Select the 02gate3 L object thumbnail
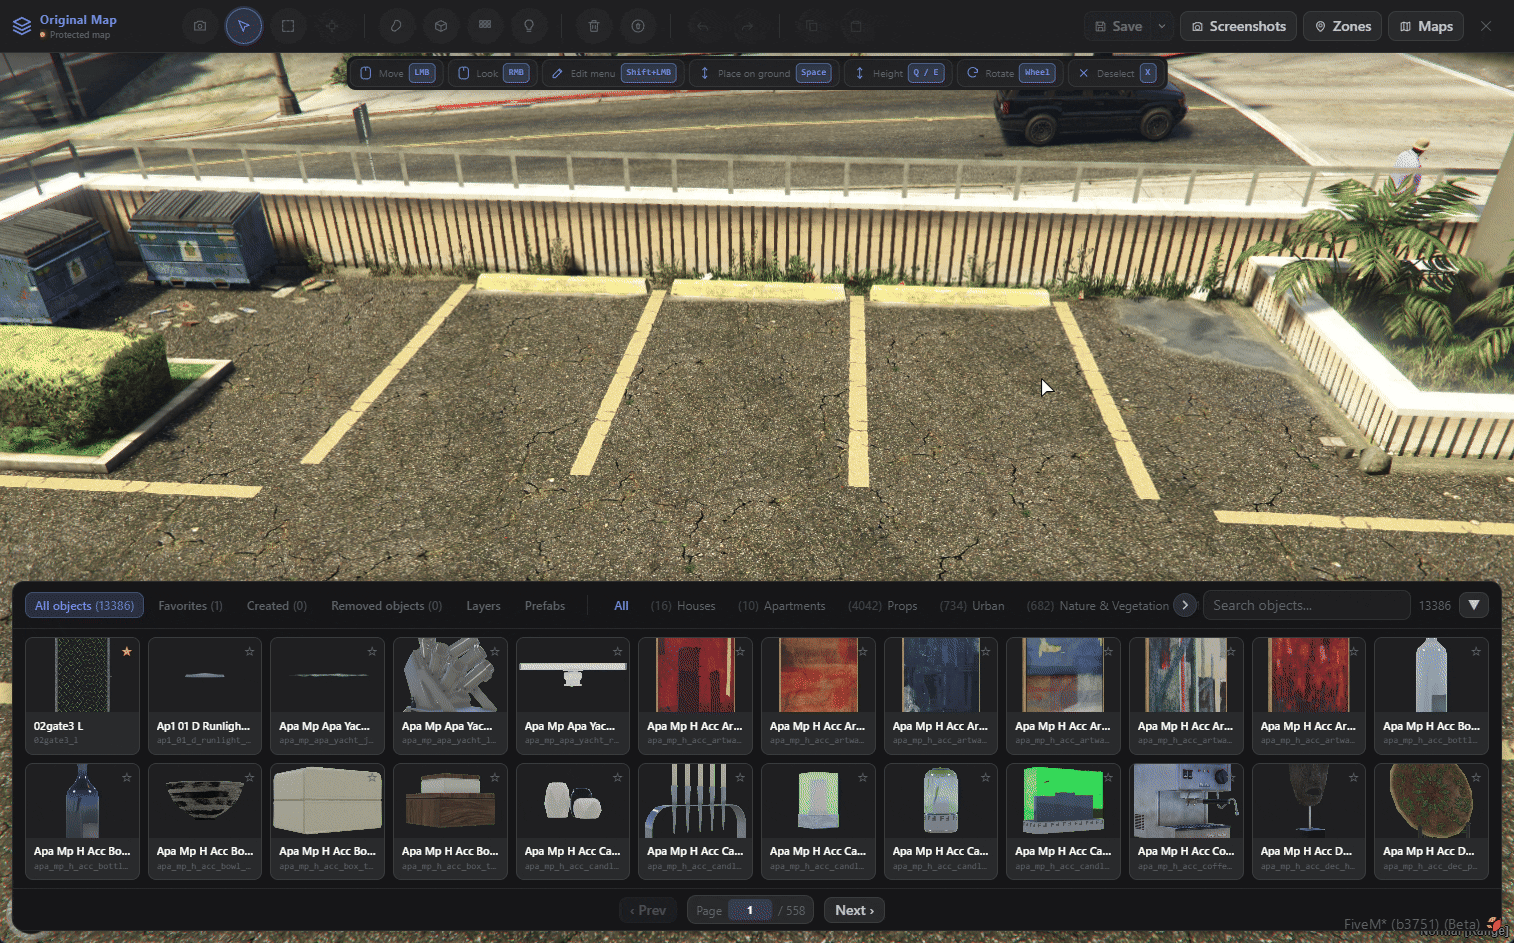Screen dimensions: 1514x943 [x=82, y=675]
